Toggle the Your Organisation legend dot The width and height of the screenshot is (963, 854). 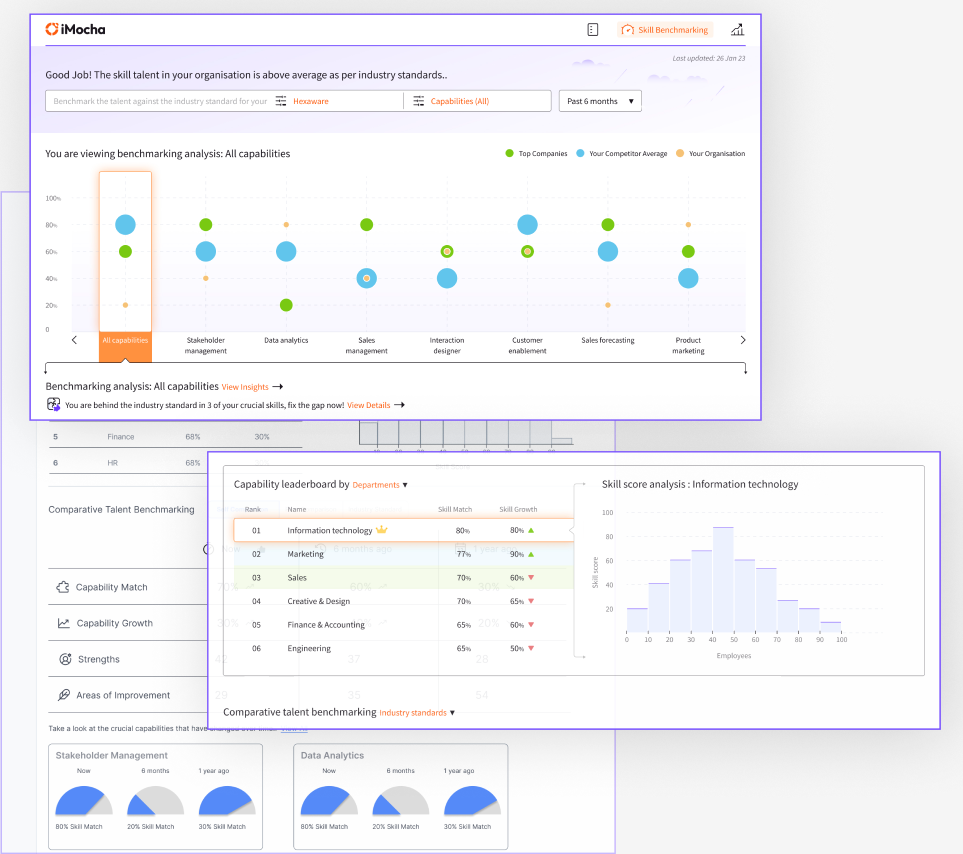click(x=680, y=153)
